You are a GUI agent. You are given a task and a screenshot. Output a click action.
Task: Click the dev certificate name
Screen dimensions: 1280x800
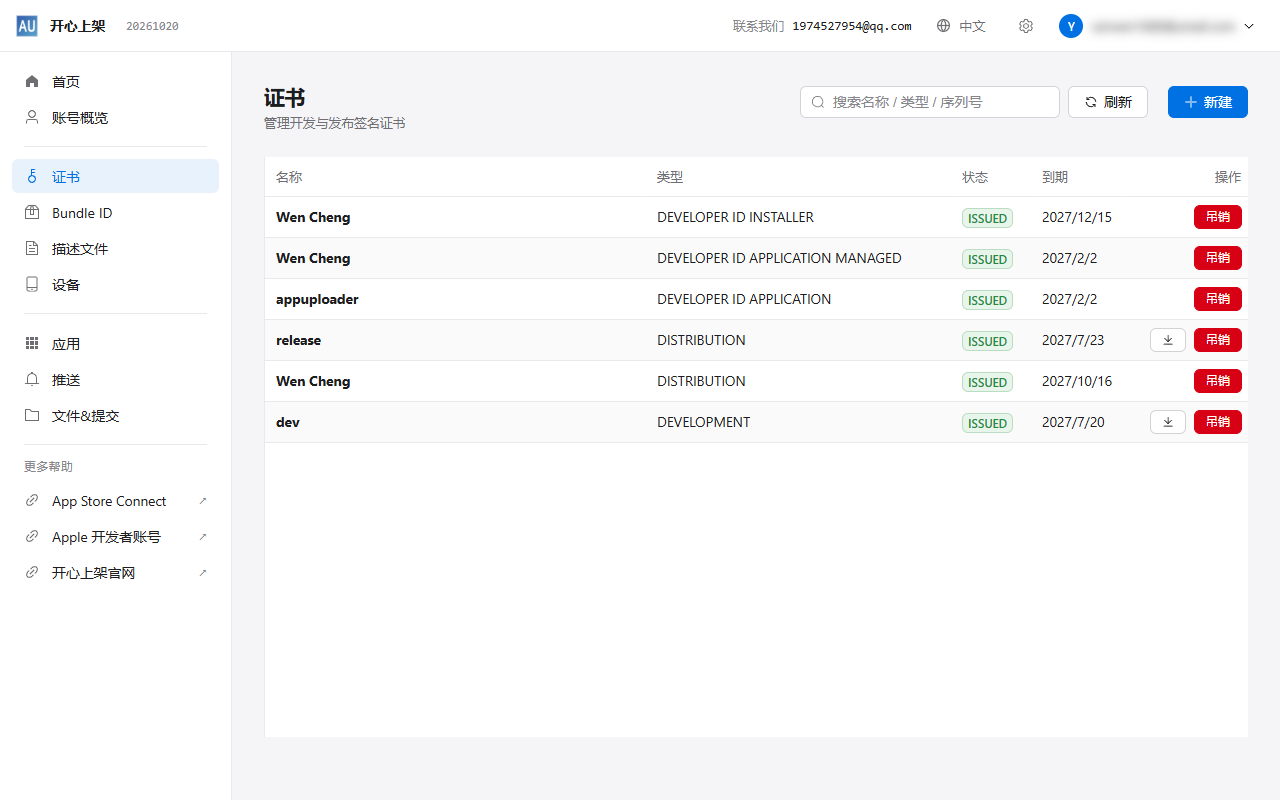tap(288, 422)
